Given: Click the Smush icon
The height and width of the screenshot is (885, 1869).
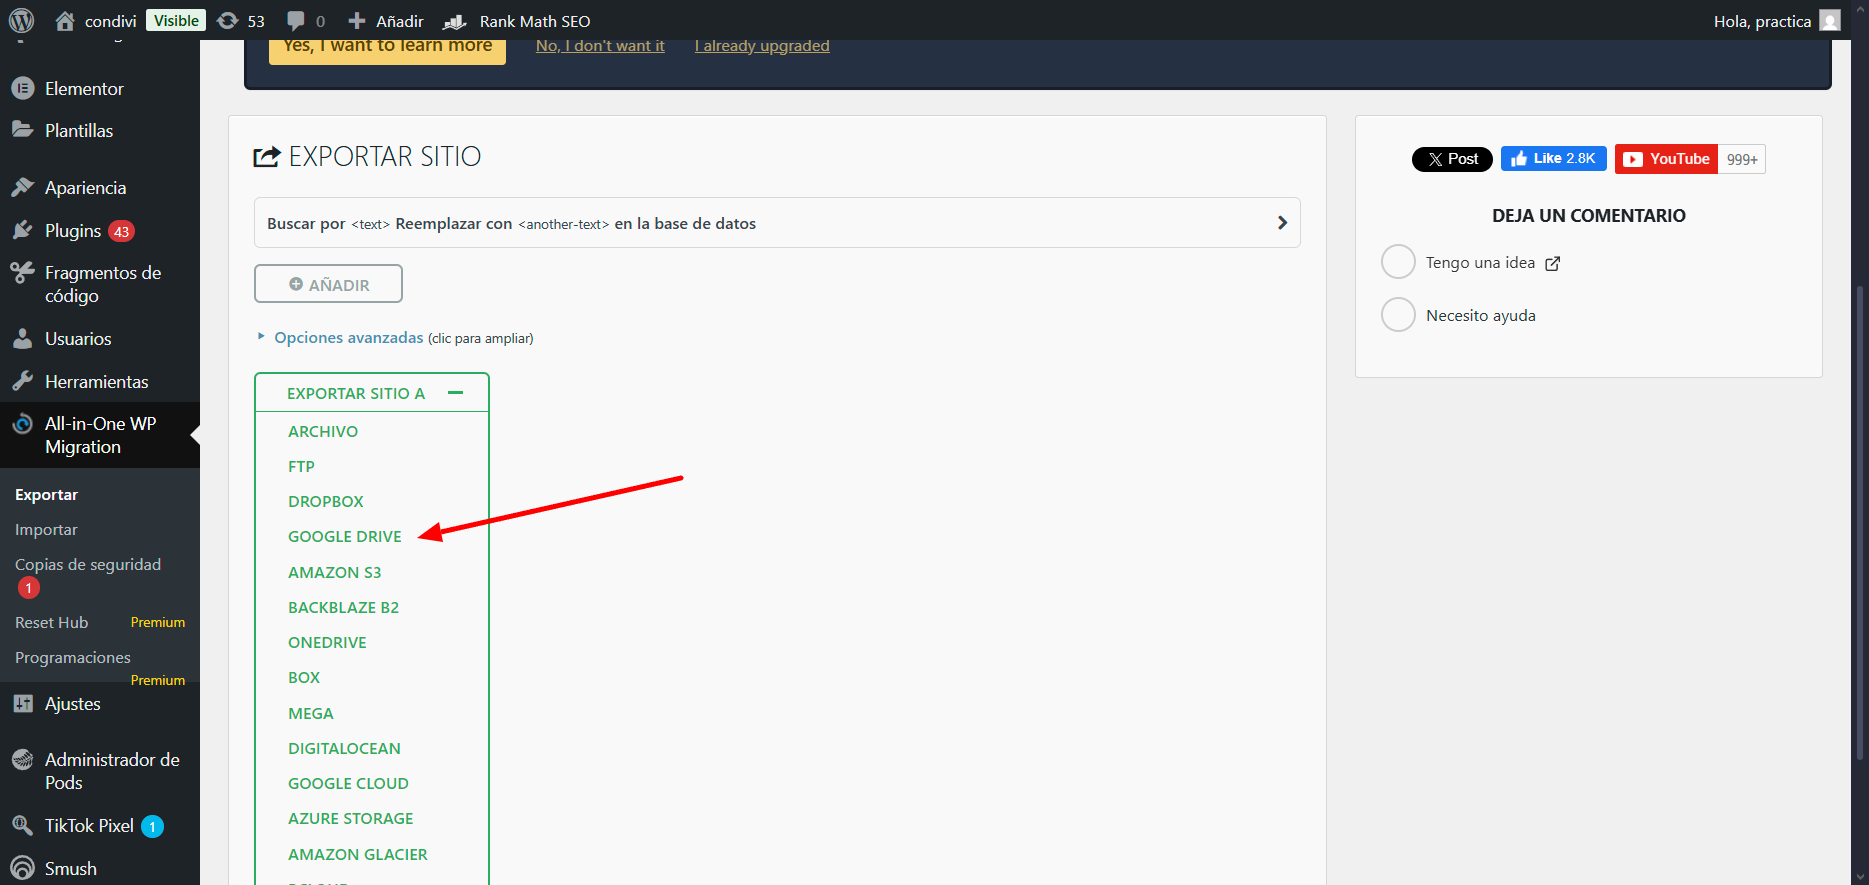Looking at the screenshot, I should 22,868.
